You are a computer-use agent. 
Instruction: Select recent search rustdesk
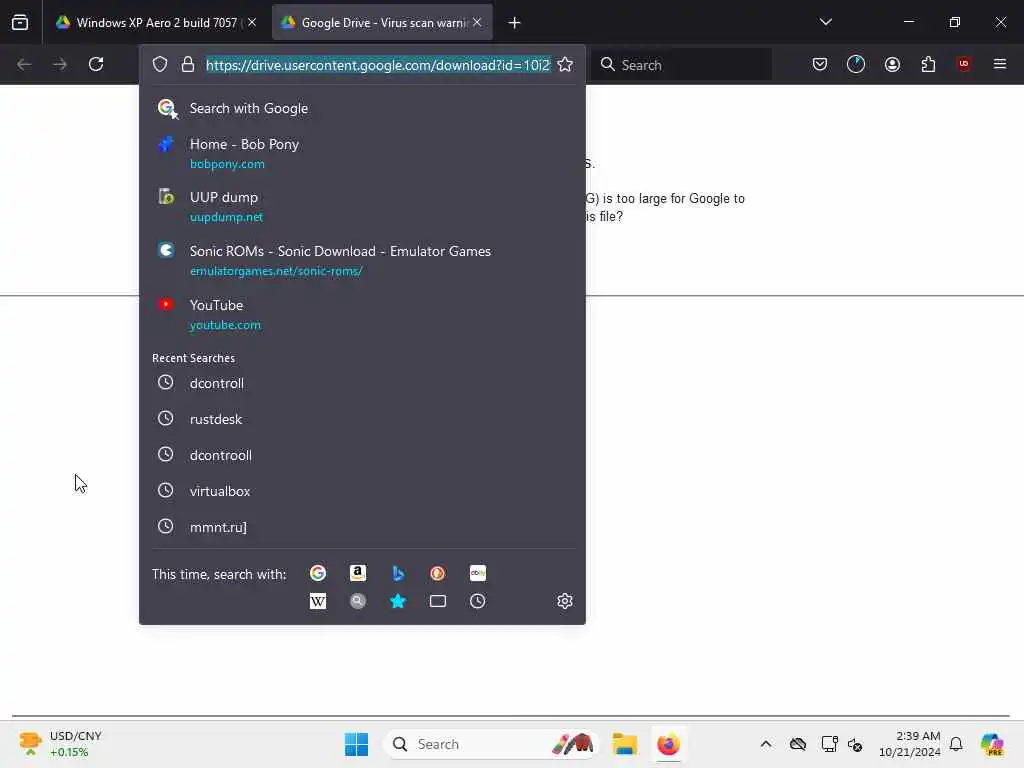point(362,419)
